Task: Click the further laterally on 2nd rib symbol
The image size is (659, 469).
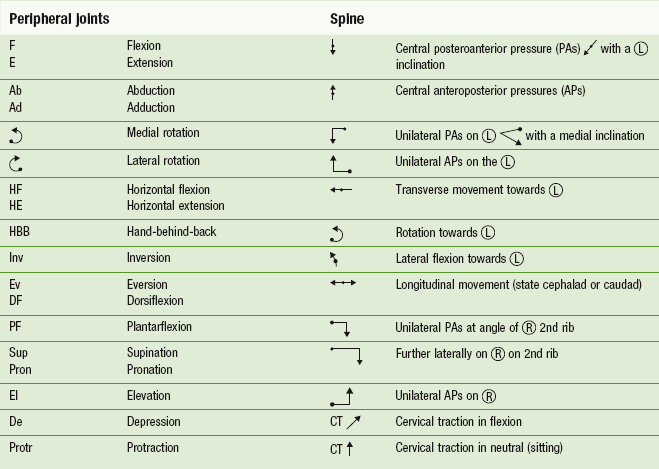Action: coord(346,356)
